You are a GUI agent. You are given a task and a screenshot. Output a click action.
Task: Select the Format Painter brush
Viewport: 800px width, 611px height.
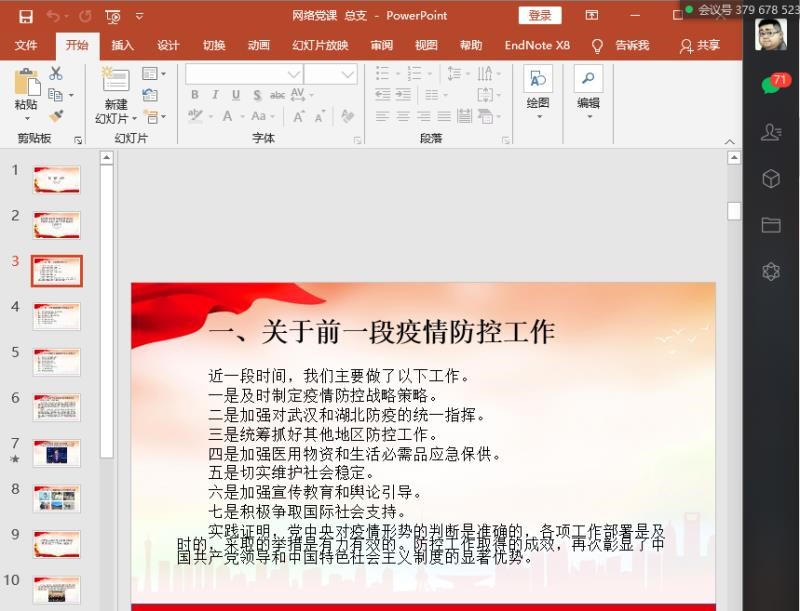click(56, 116)
